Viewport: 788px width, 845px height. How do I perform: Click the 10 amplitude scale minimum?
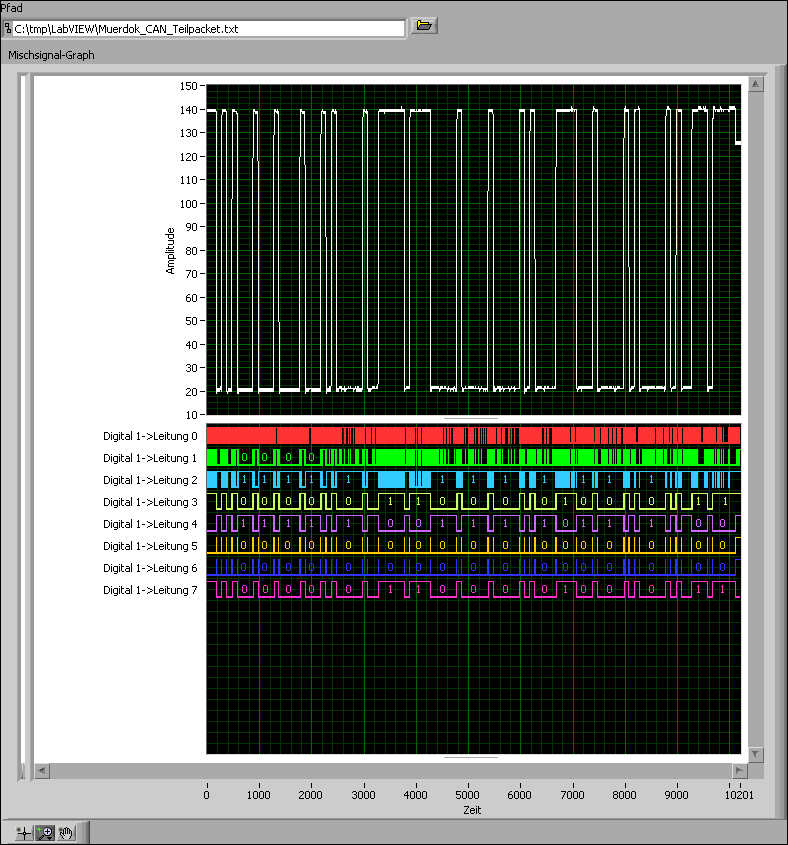click(191, 415)
